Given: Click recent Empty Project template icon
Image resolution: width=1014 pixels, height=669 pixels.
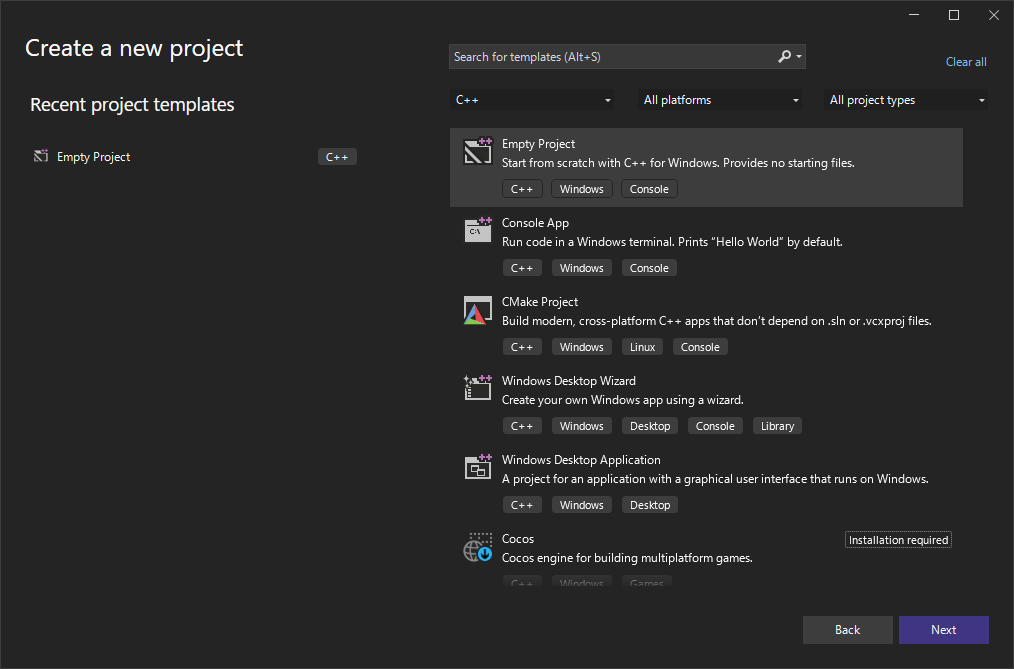Looking at the screenshot, I should (41, 156).
